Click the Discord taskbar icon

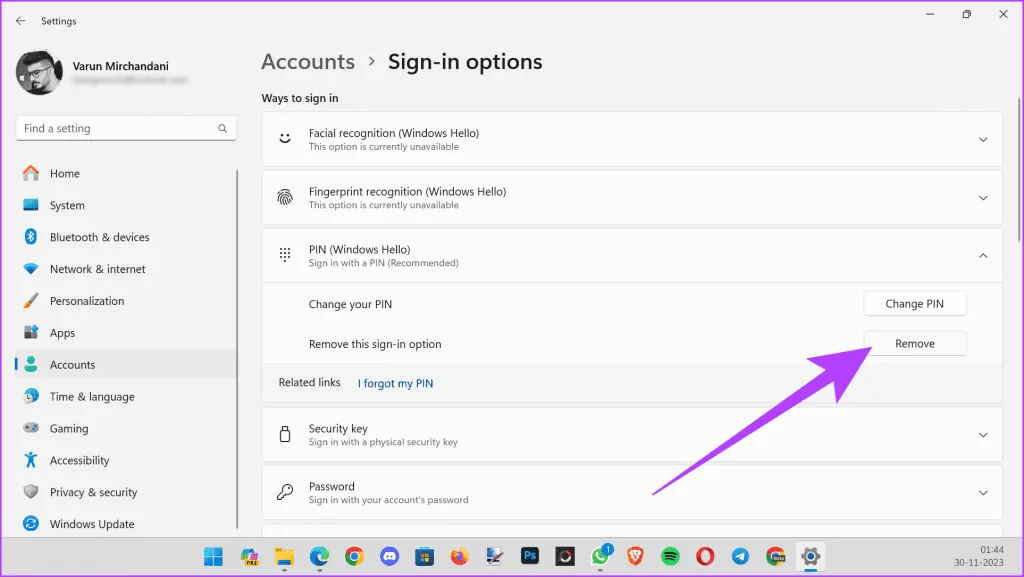[x=389, y=556]
